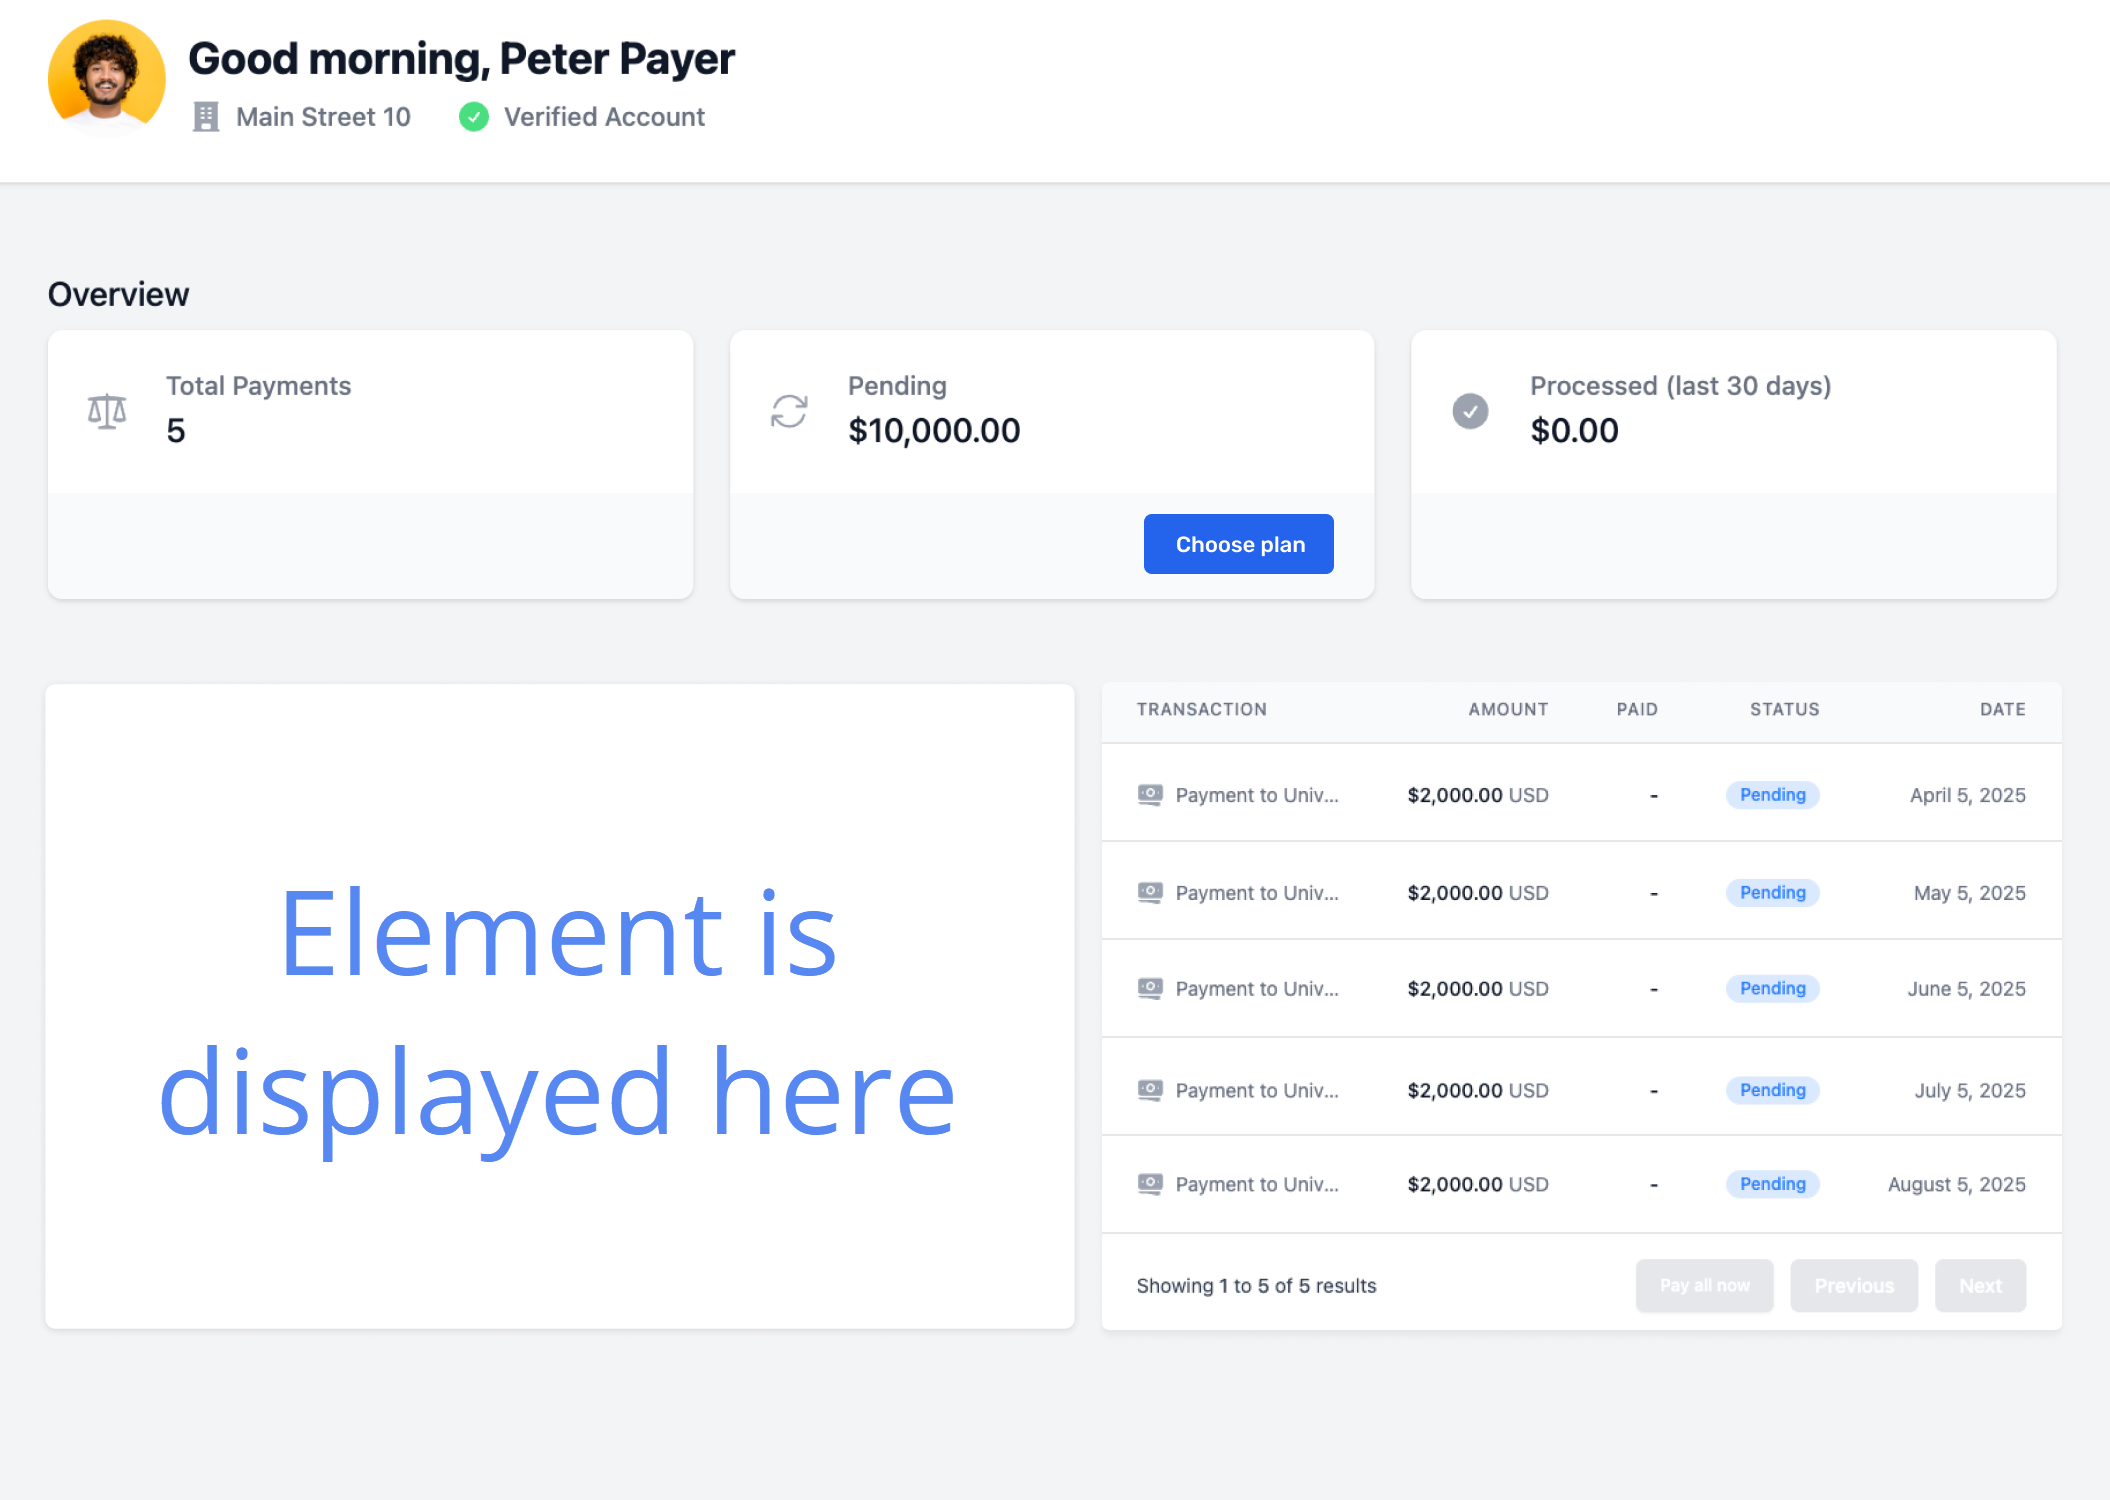Click the green Verified Account check icon
Screen dimensions: 2110x1500
pos(474,117)
